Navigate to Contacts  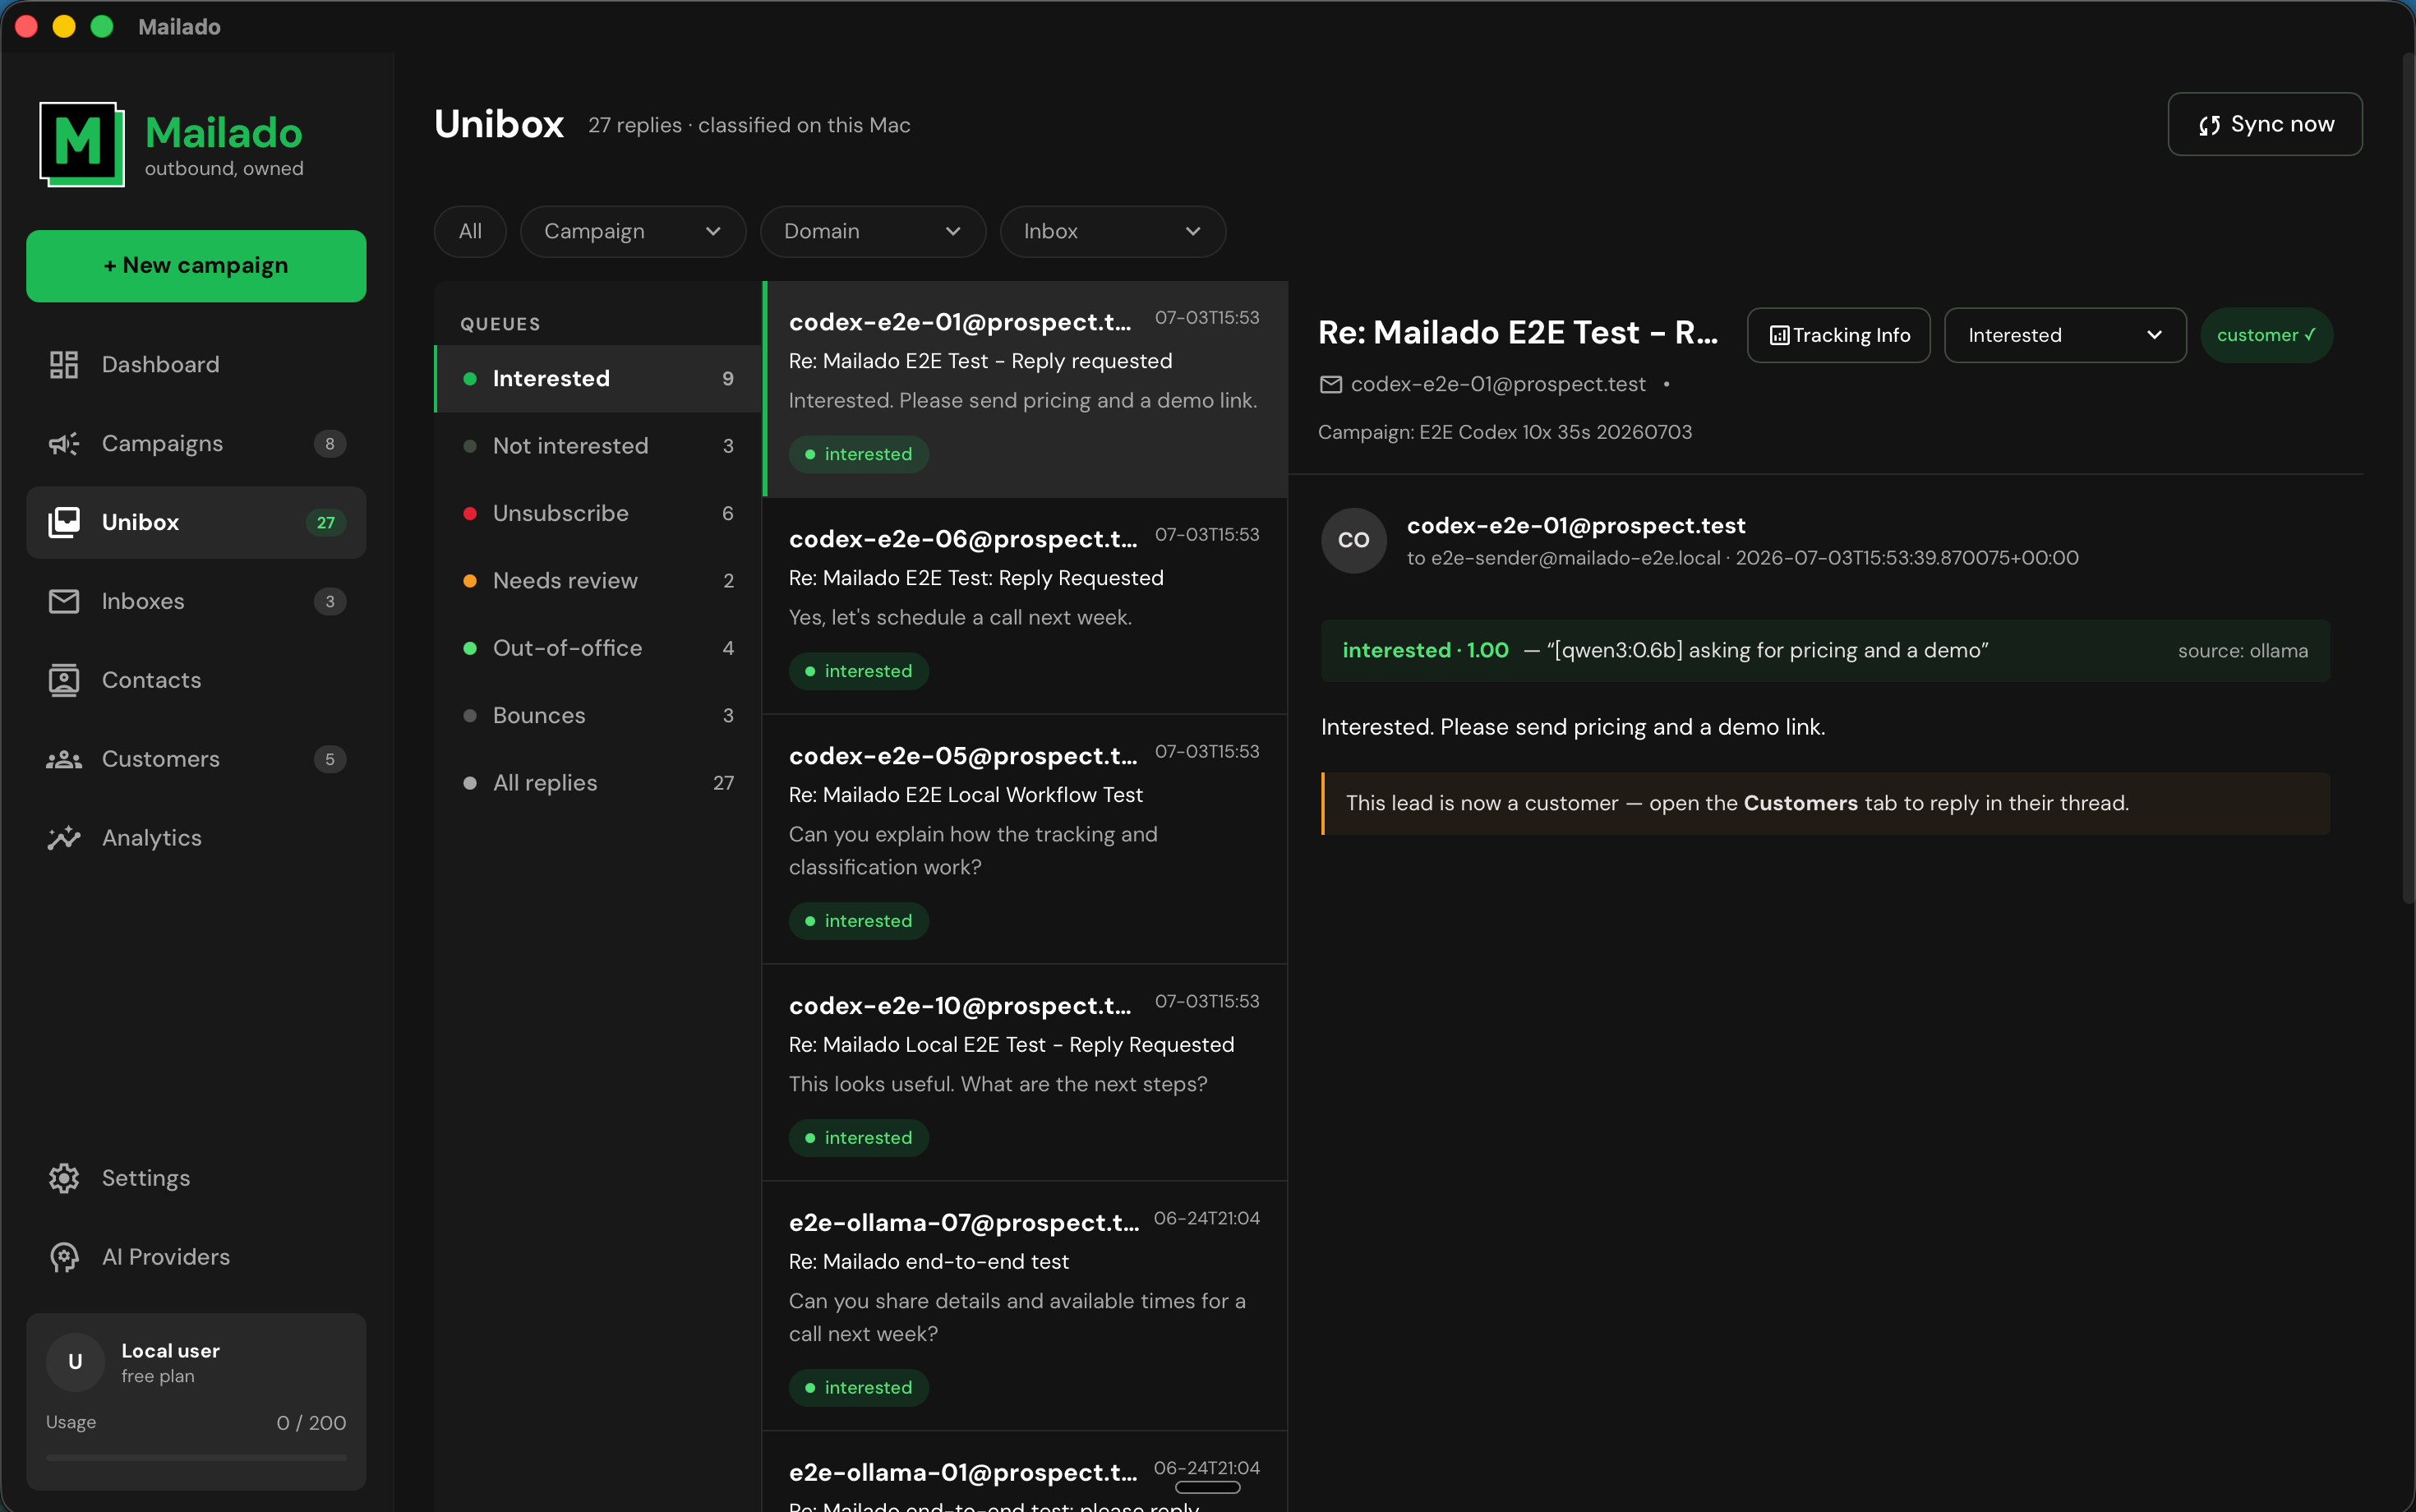click(196, 680)
